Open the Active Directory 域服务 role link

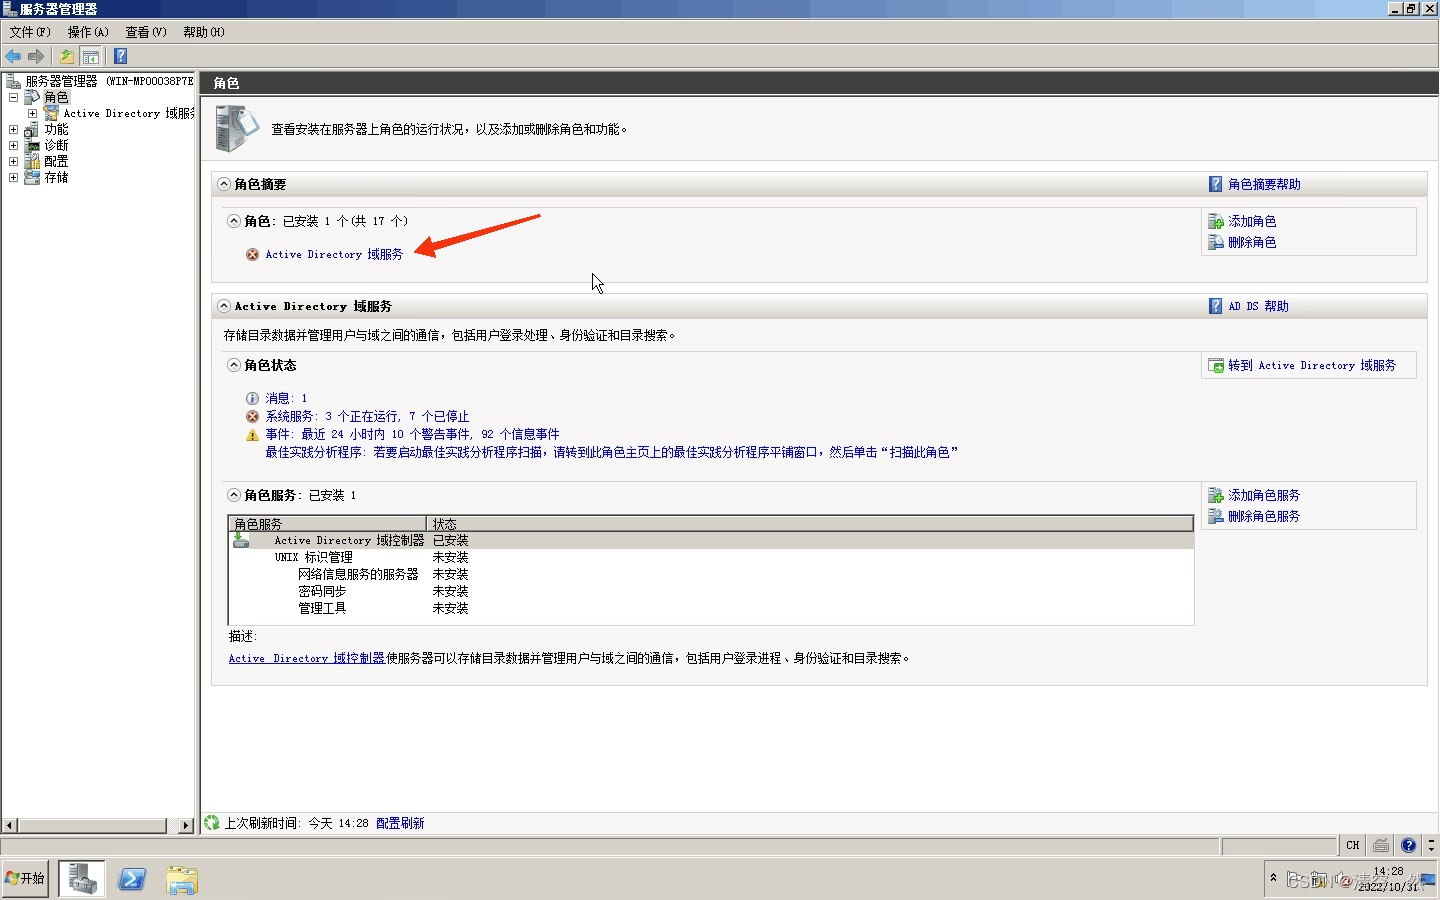[x=334, y=254]
